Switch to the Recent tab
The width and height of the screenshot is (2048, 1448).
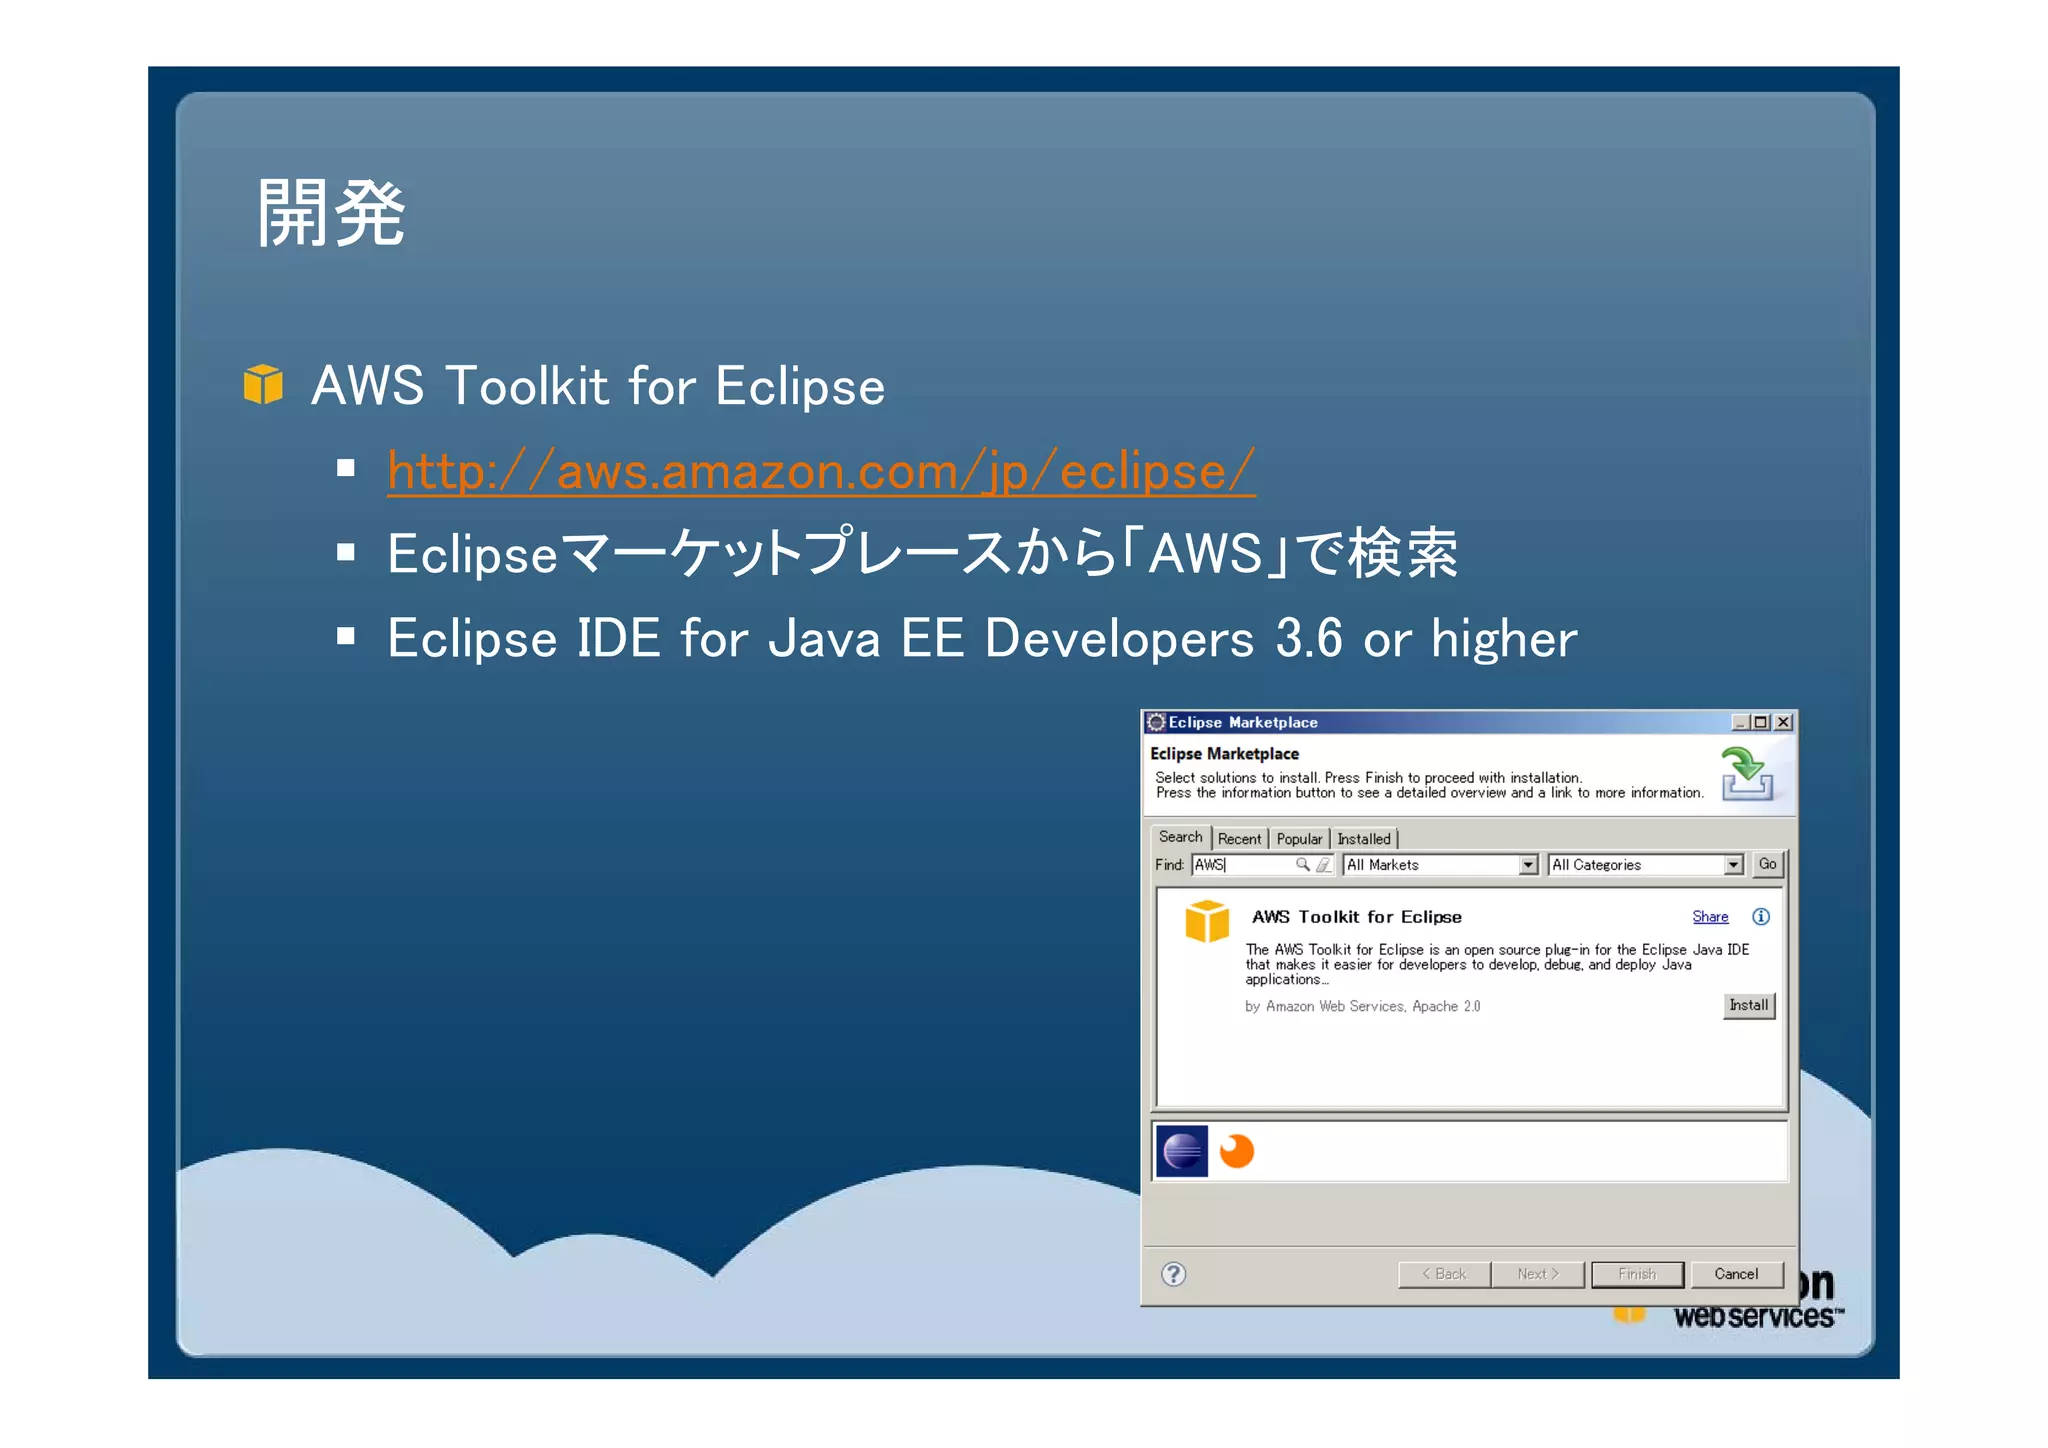1239,839
